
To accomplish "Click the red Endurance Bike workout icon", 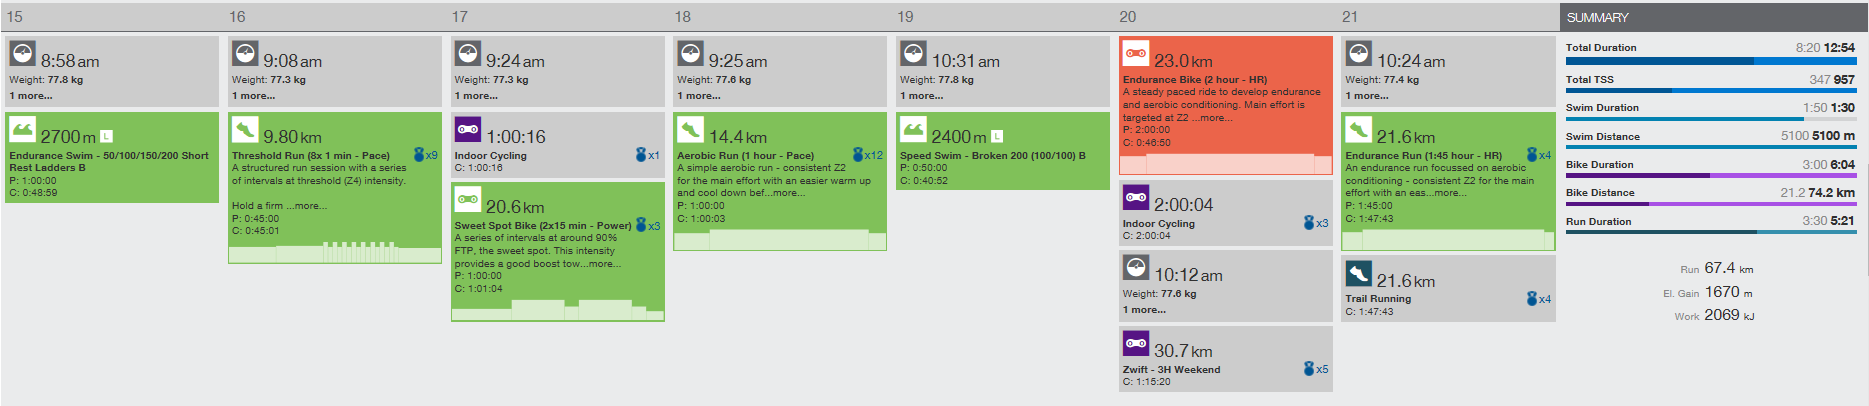I will [x=1136, y=53].
